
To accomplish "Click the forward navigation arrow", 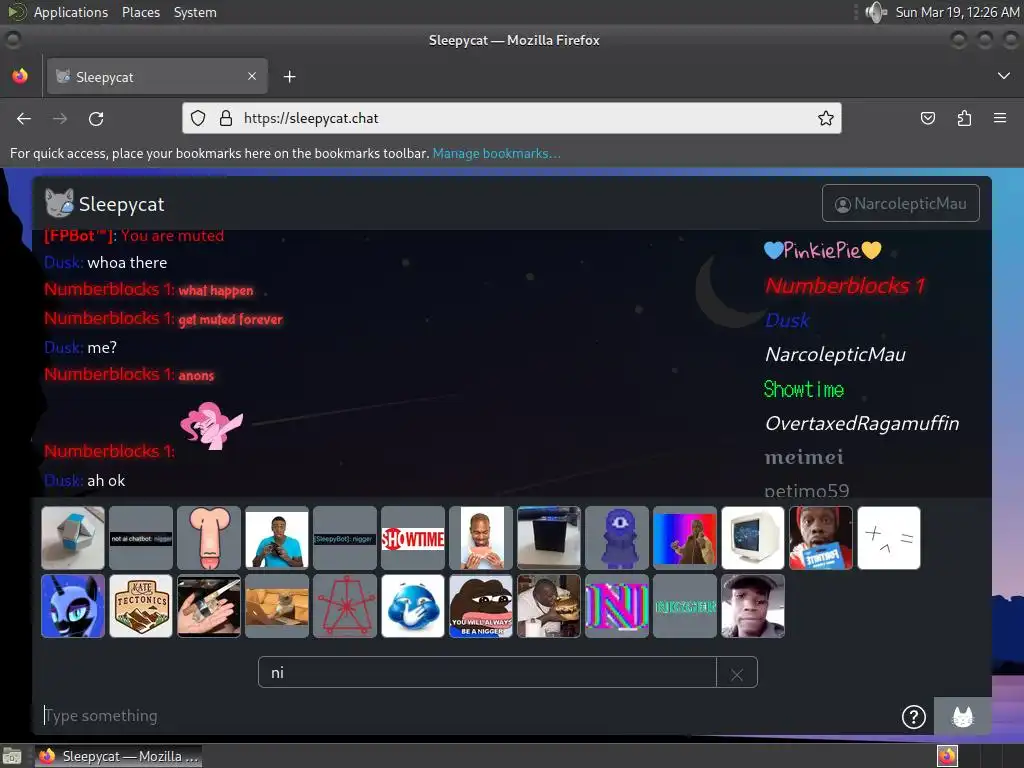I will (x=60, y=118).
